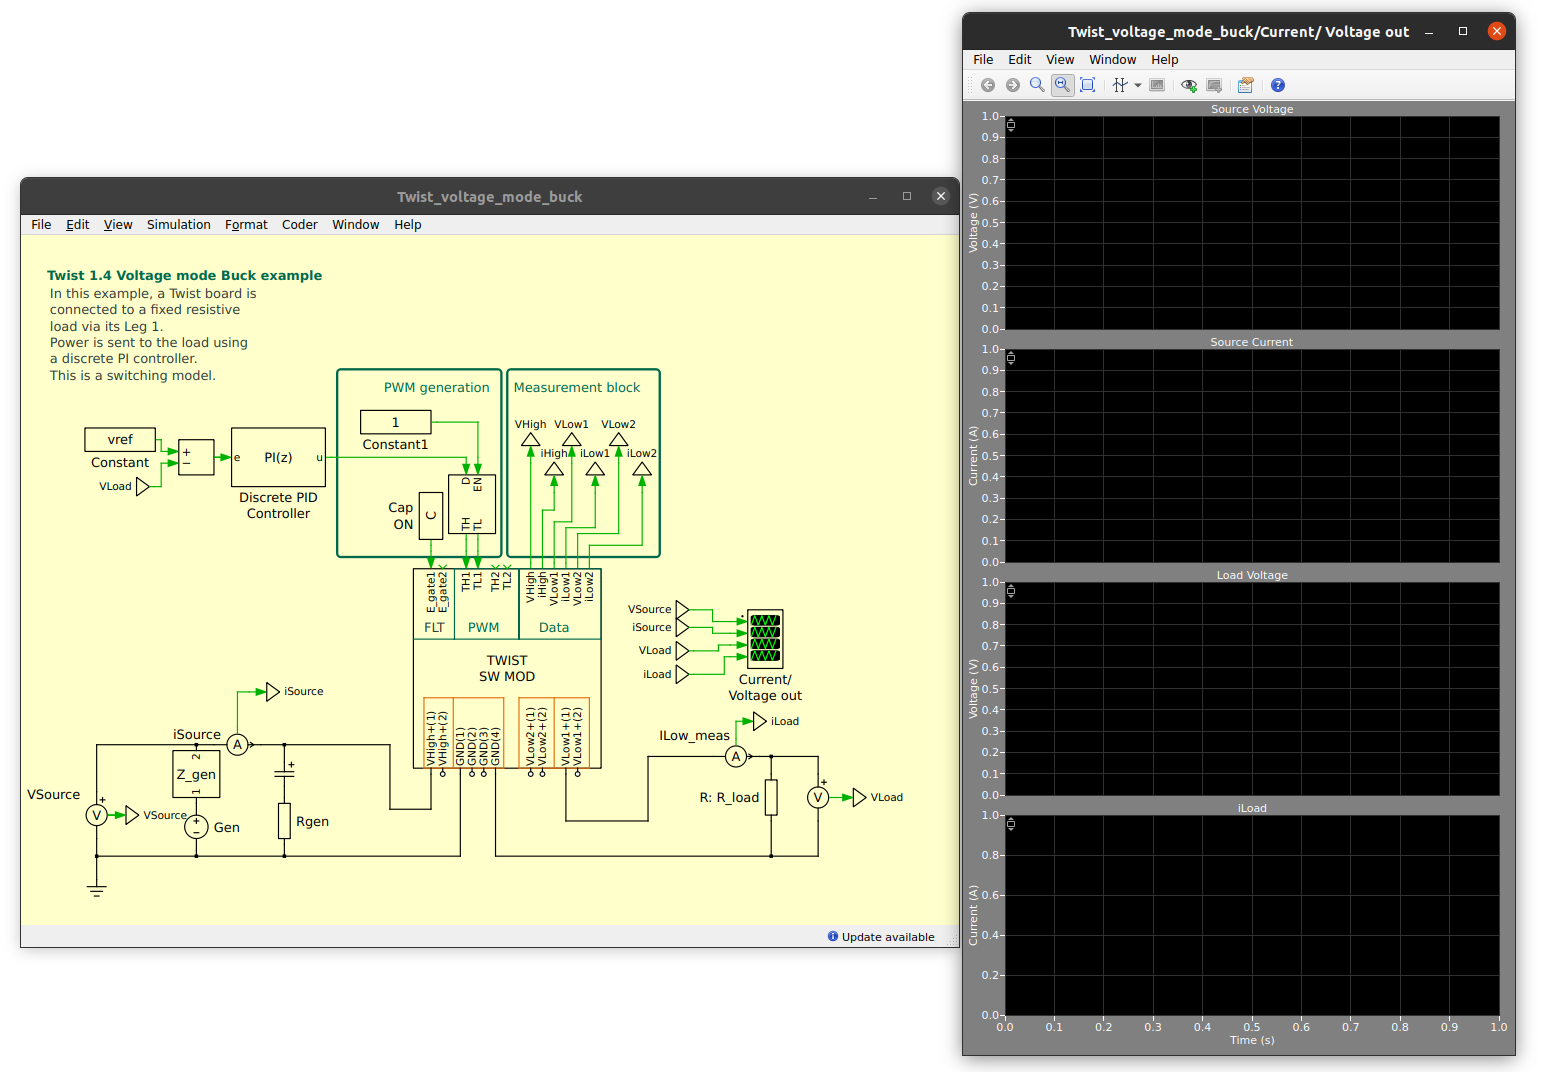Toggle the Fourier spectrum display icon
Screen dimensions: 1553x1072
pos(1157,85)
